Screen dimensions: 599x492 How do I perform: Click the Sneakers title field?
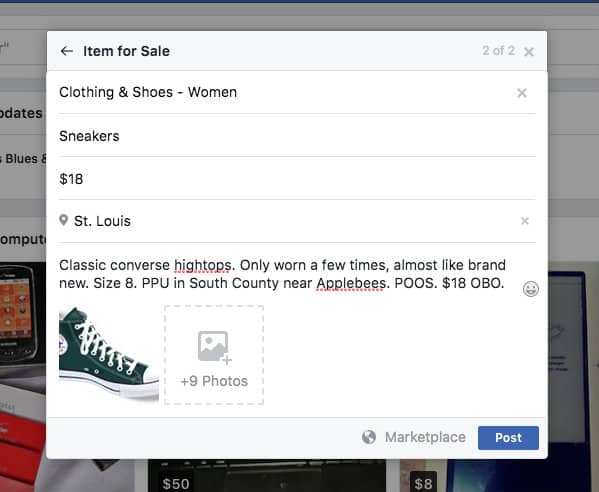(297, 136)
